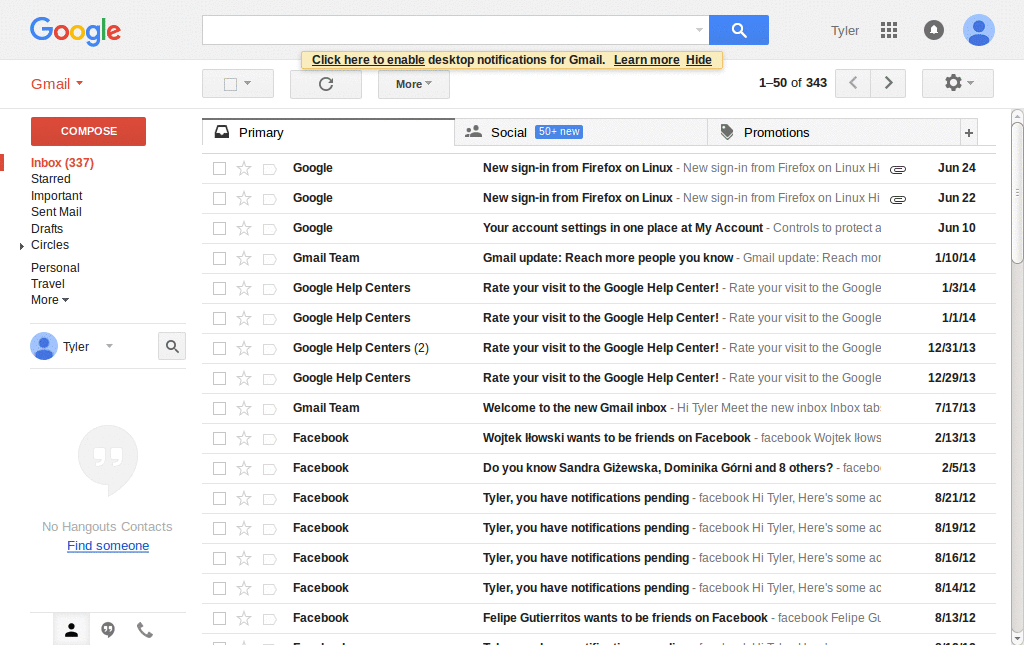Open the Travel label
Viewport: 1024px width, 645px height.
48,284
